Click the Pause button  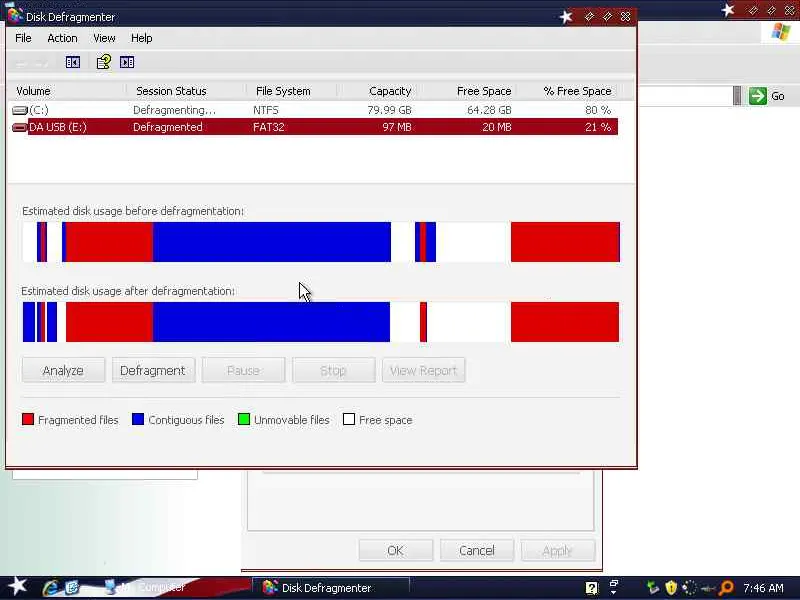pos(243,370)
